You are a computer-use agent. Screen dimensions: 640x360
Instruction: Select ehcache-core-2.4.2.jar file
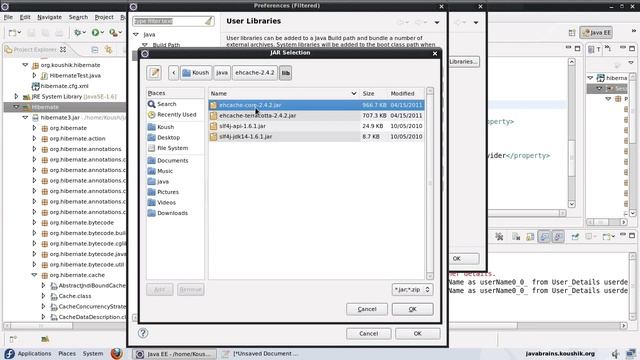pyautogui.click(x=316, y=105)
